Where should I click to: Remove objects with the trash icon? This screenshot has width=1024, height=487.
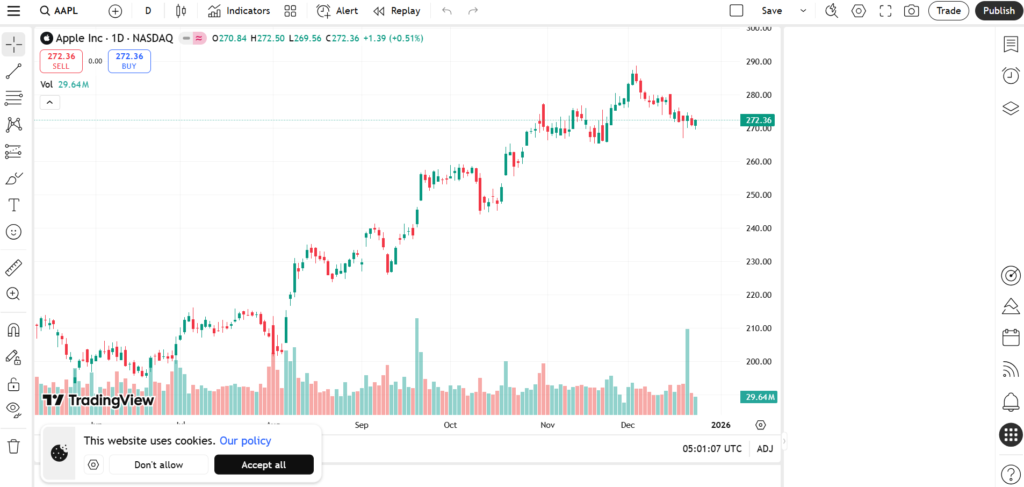pos(14,447)
